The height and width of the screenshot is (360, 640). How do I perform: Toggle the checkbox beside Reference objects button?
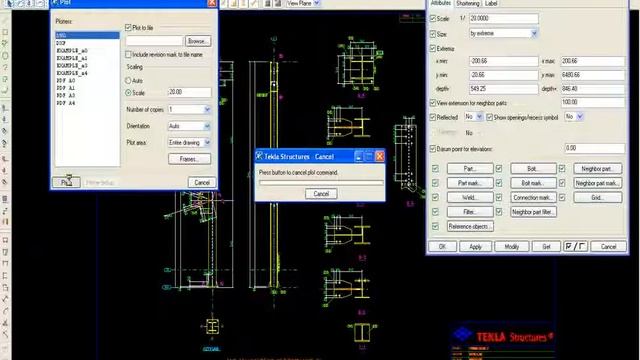click(436, 226)
